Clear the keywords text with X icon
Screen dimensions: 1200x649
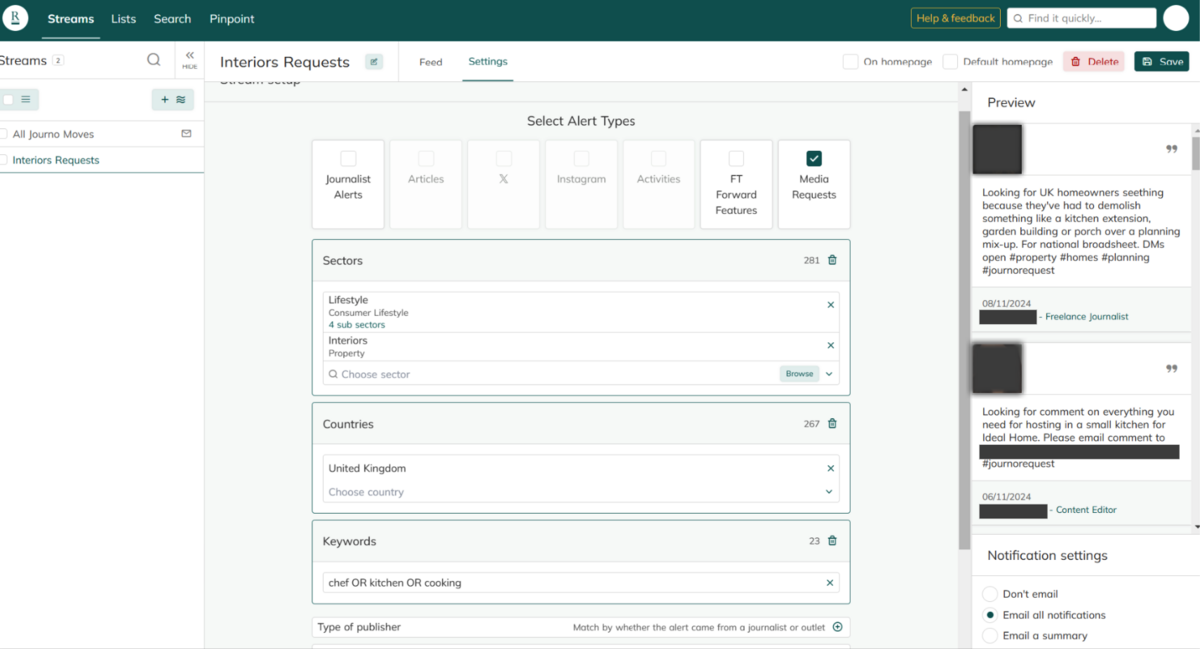tap(829, 583)
